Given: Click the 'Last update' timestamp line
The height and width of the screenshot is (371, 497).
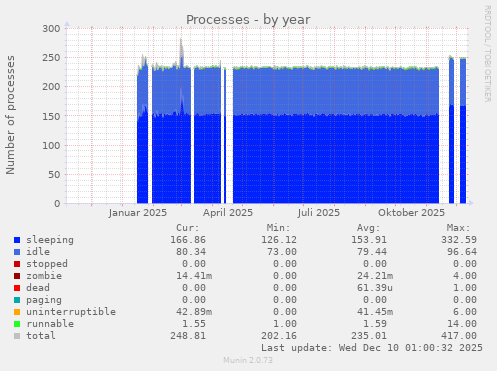Looking at the screenshot, I should pos(372,348).
